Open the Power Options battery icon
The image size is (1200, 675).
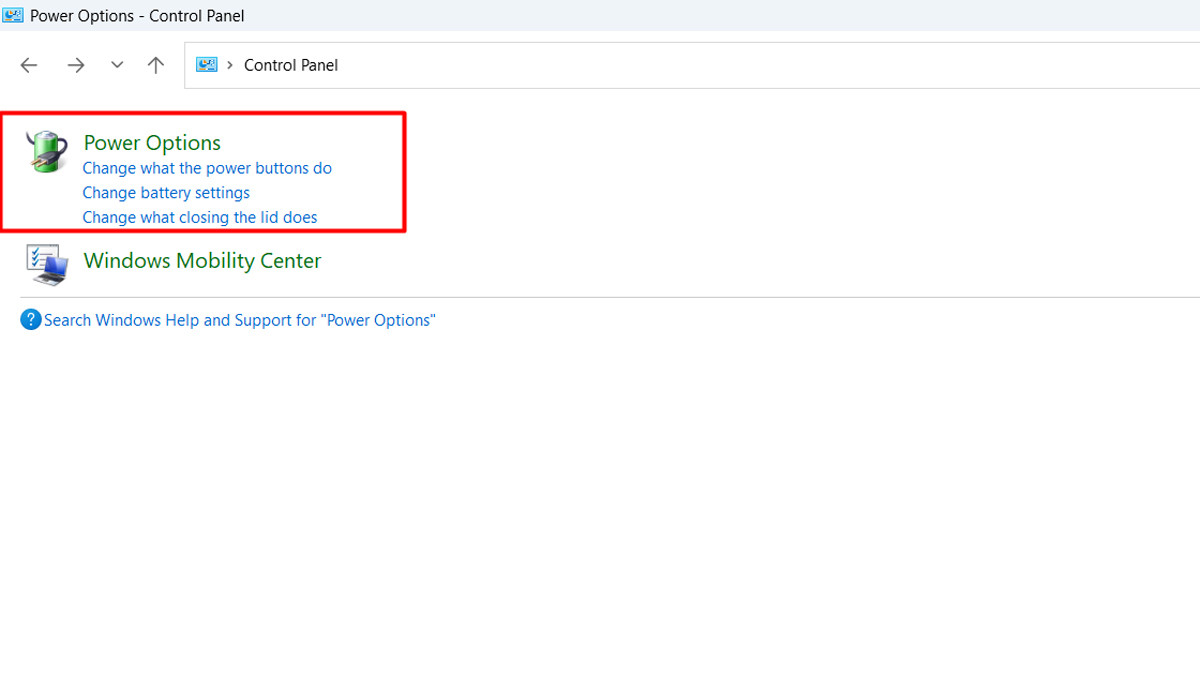point(46,152)
